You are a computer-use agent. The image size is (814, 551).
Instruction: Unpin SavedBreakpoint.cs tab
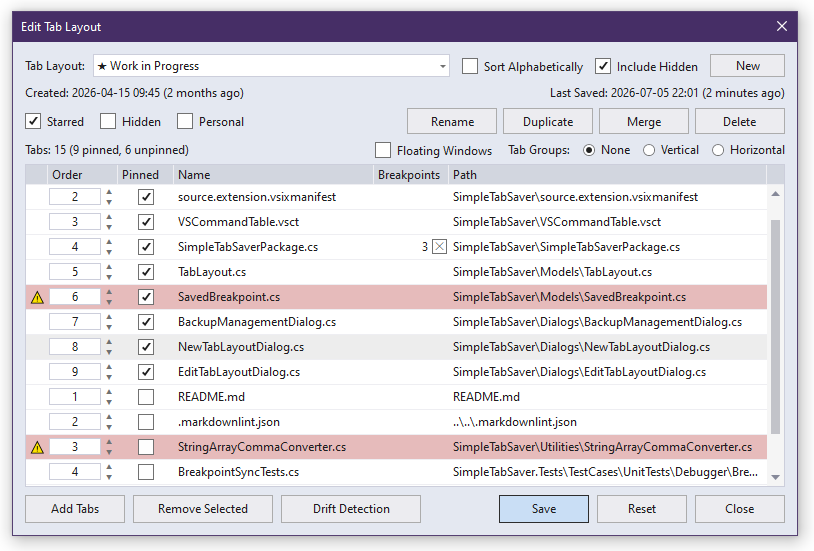coord(146,297)
